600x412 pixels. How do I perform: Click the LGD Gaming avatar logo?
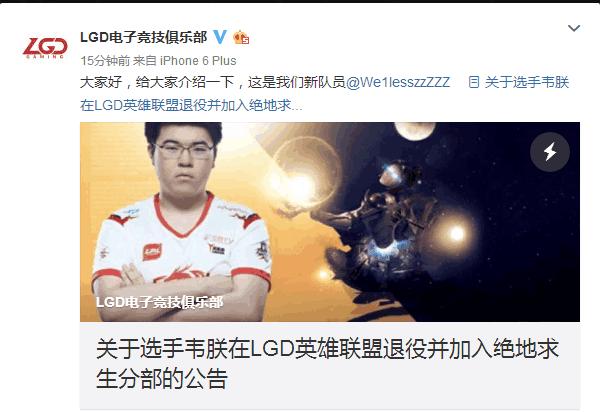45,48
